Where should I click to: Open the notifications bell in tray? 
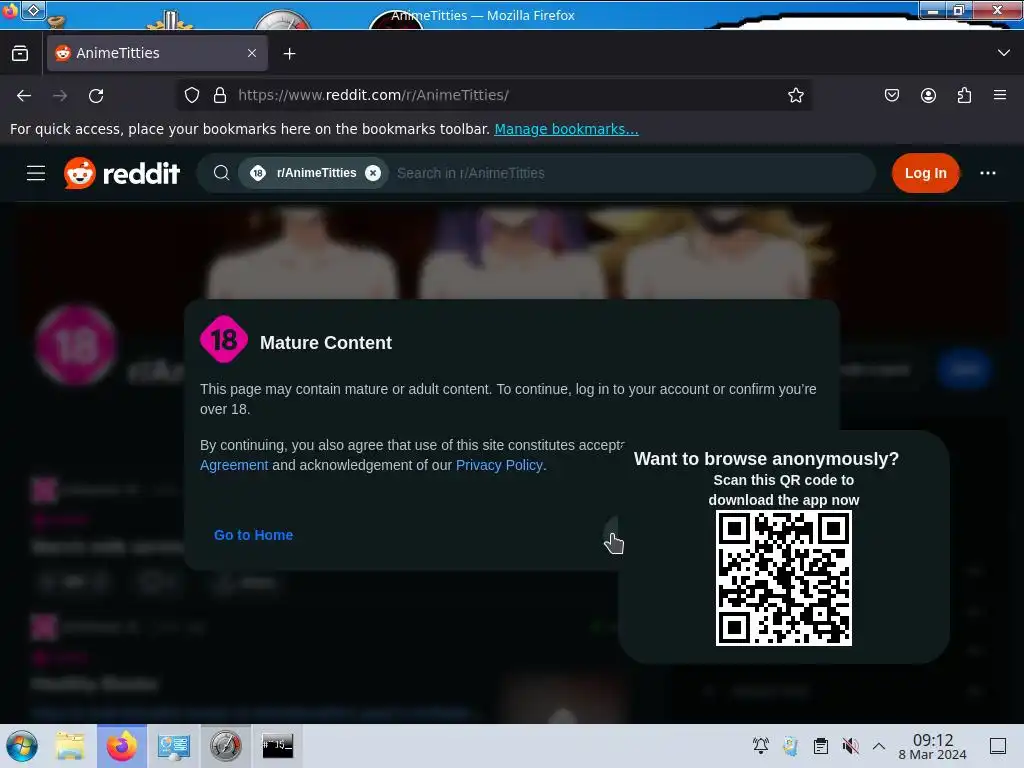point(761,746)
